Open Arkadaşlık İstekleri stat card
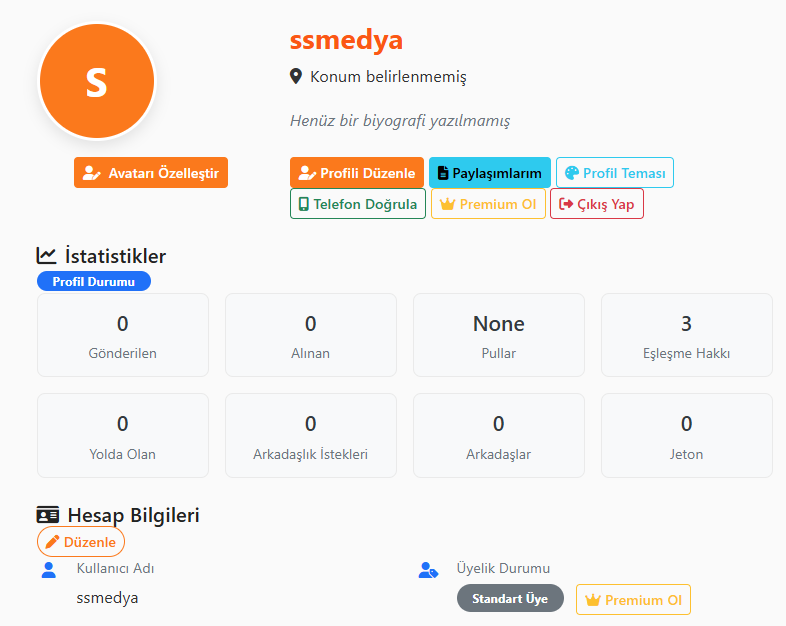The image size is (786, 626). tap(311, 436)
